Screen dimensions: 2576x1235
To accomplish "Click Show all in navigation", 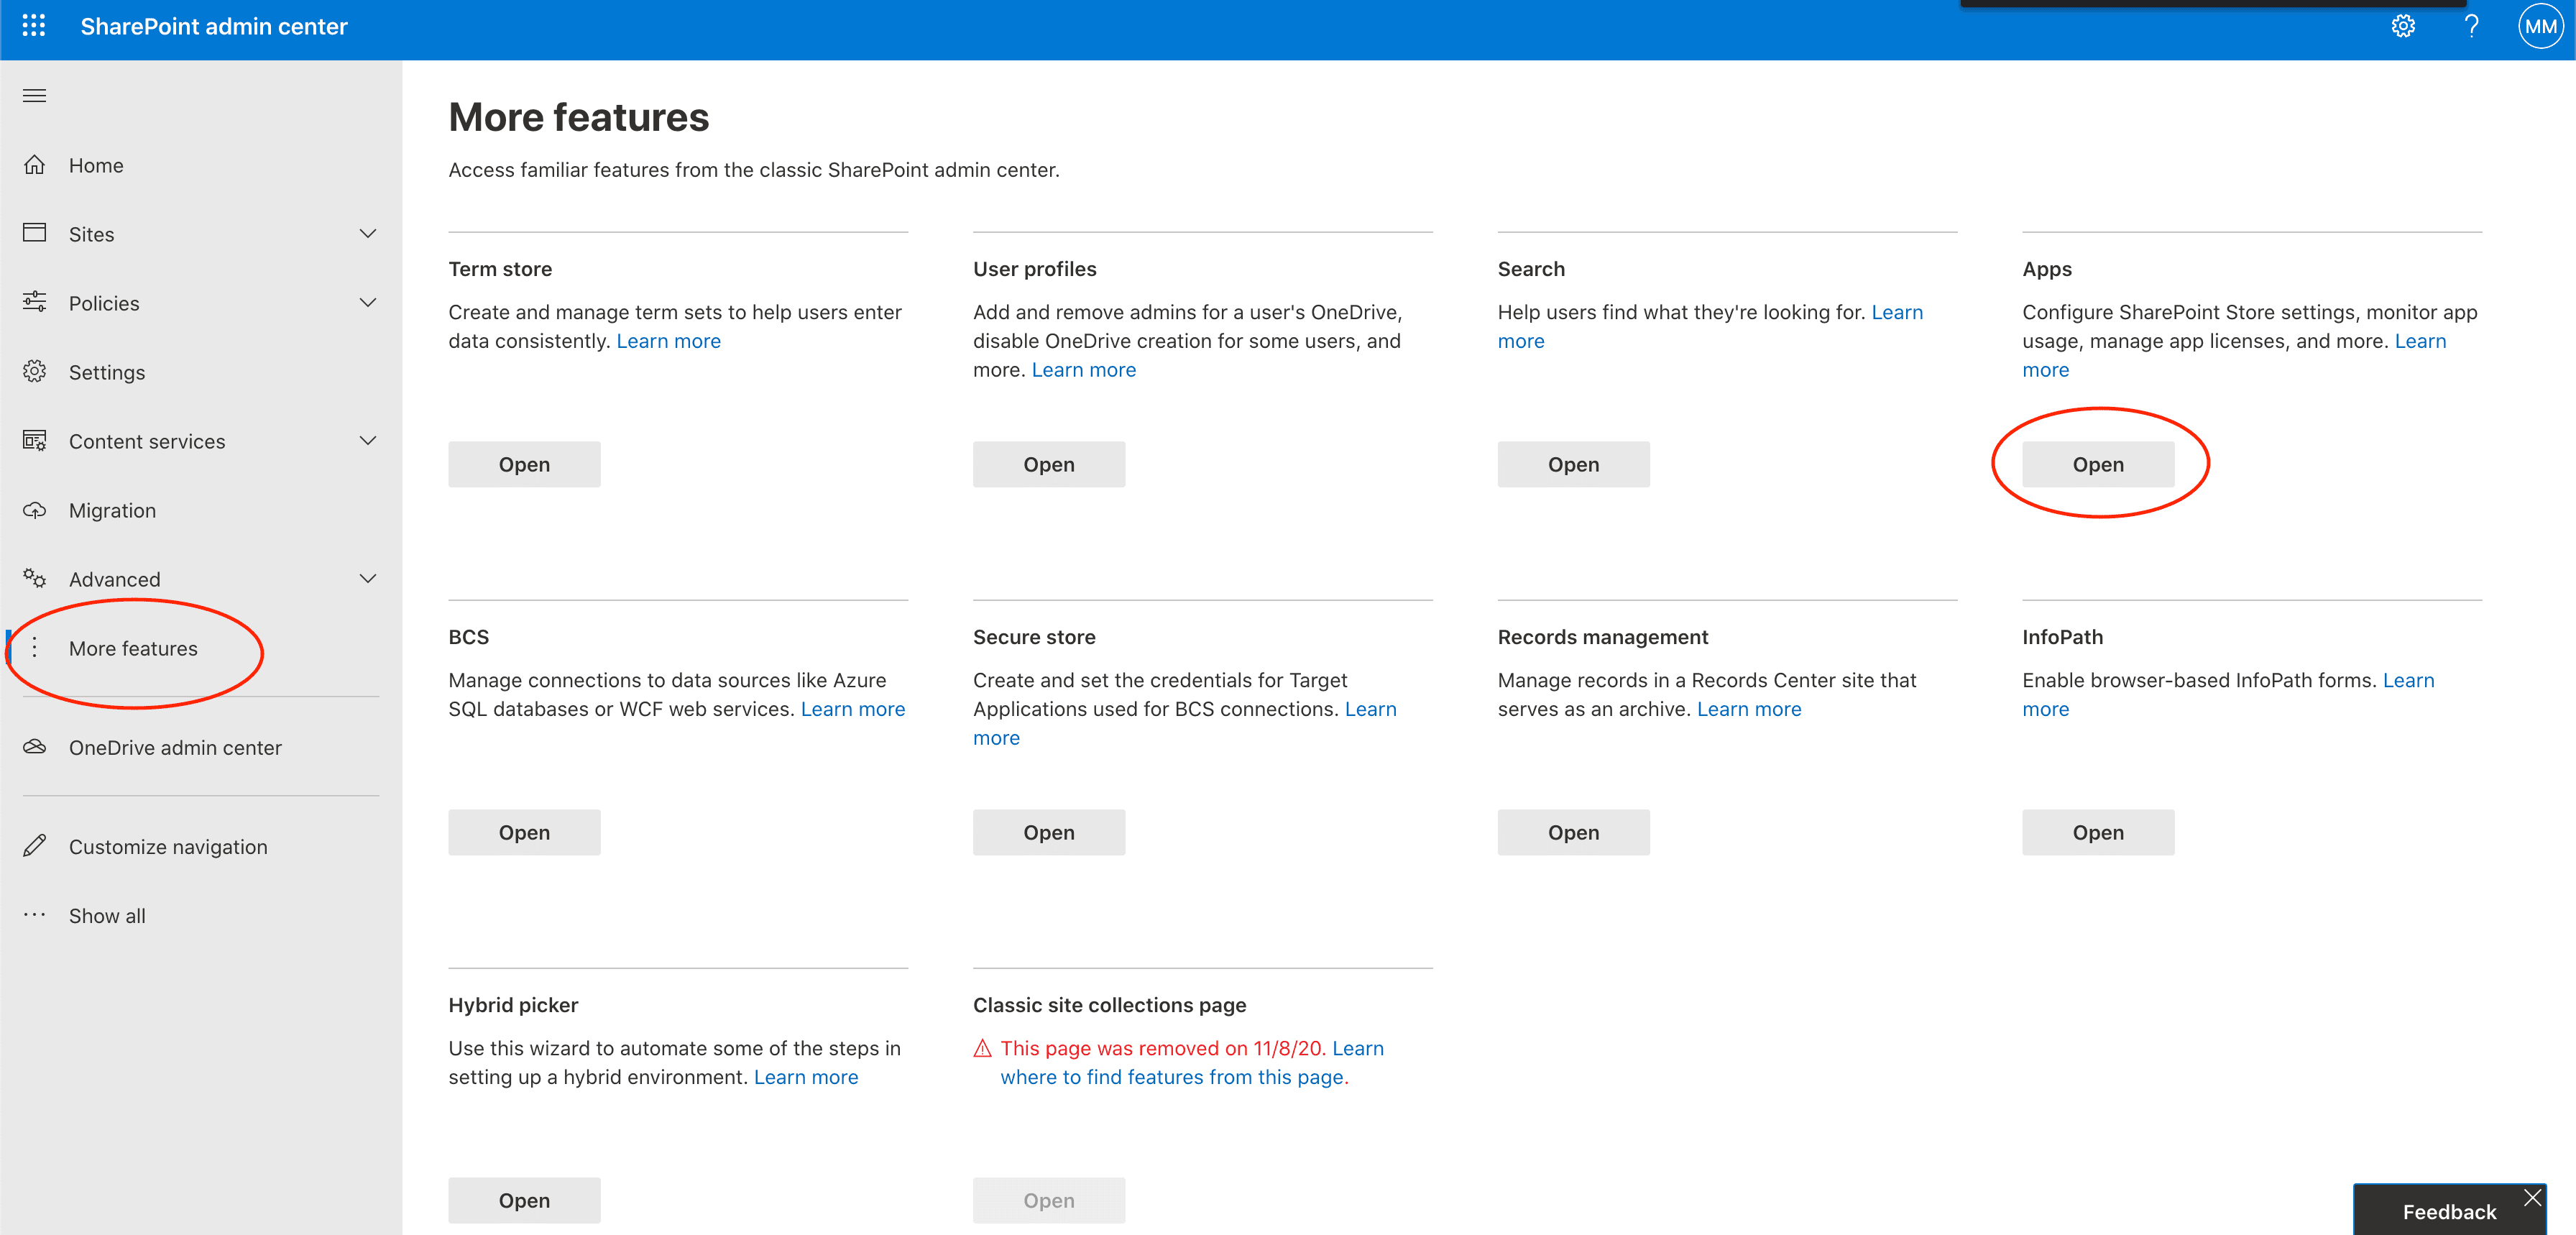I will (107, 915).
